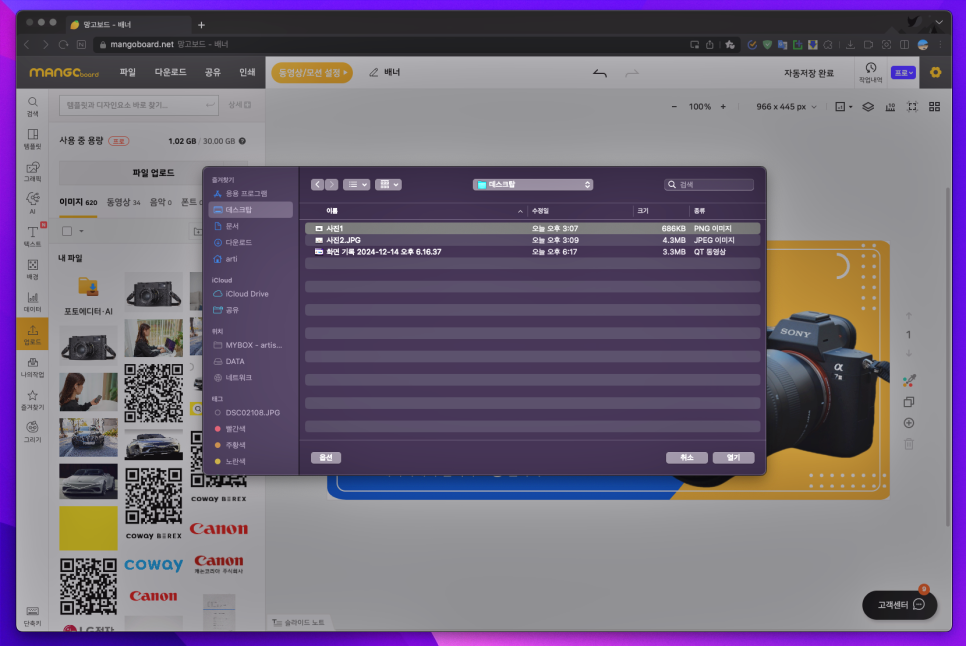Open the 포토에디터·AI folder thumbnail
The width and height of the screenshot is (966, 646).
(x=88, y=294)
